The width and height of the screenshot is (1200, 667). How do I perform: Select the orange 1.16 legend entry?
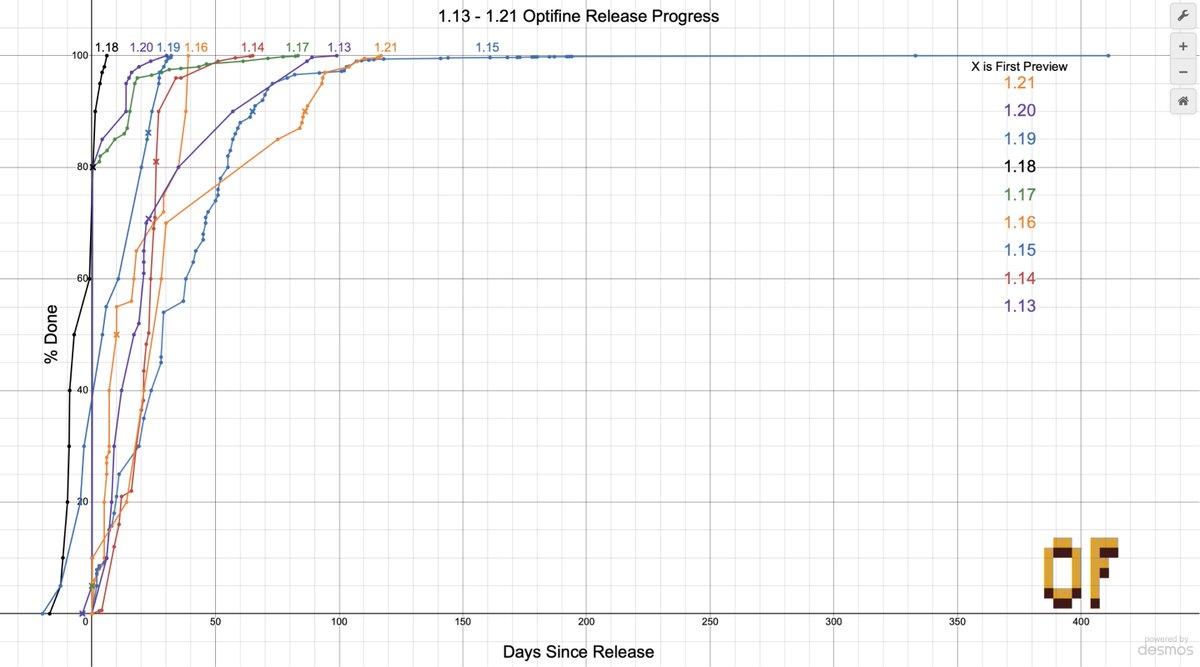pyautogui.click(x=1020, y=223)
